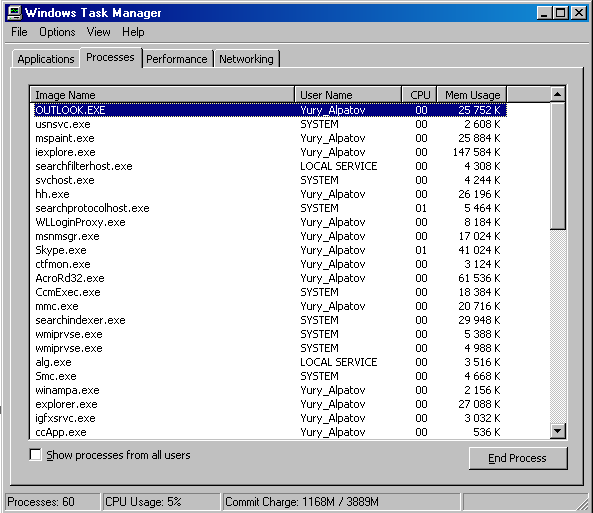Enable Show processes from all users

tap(35, 454)
